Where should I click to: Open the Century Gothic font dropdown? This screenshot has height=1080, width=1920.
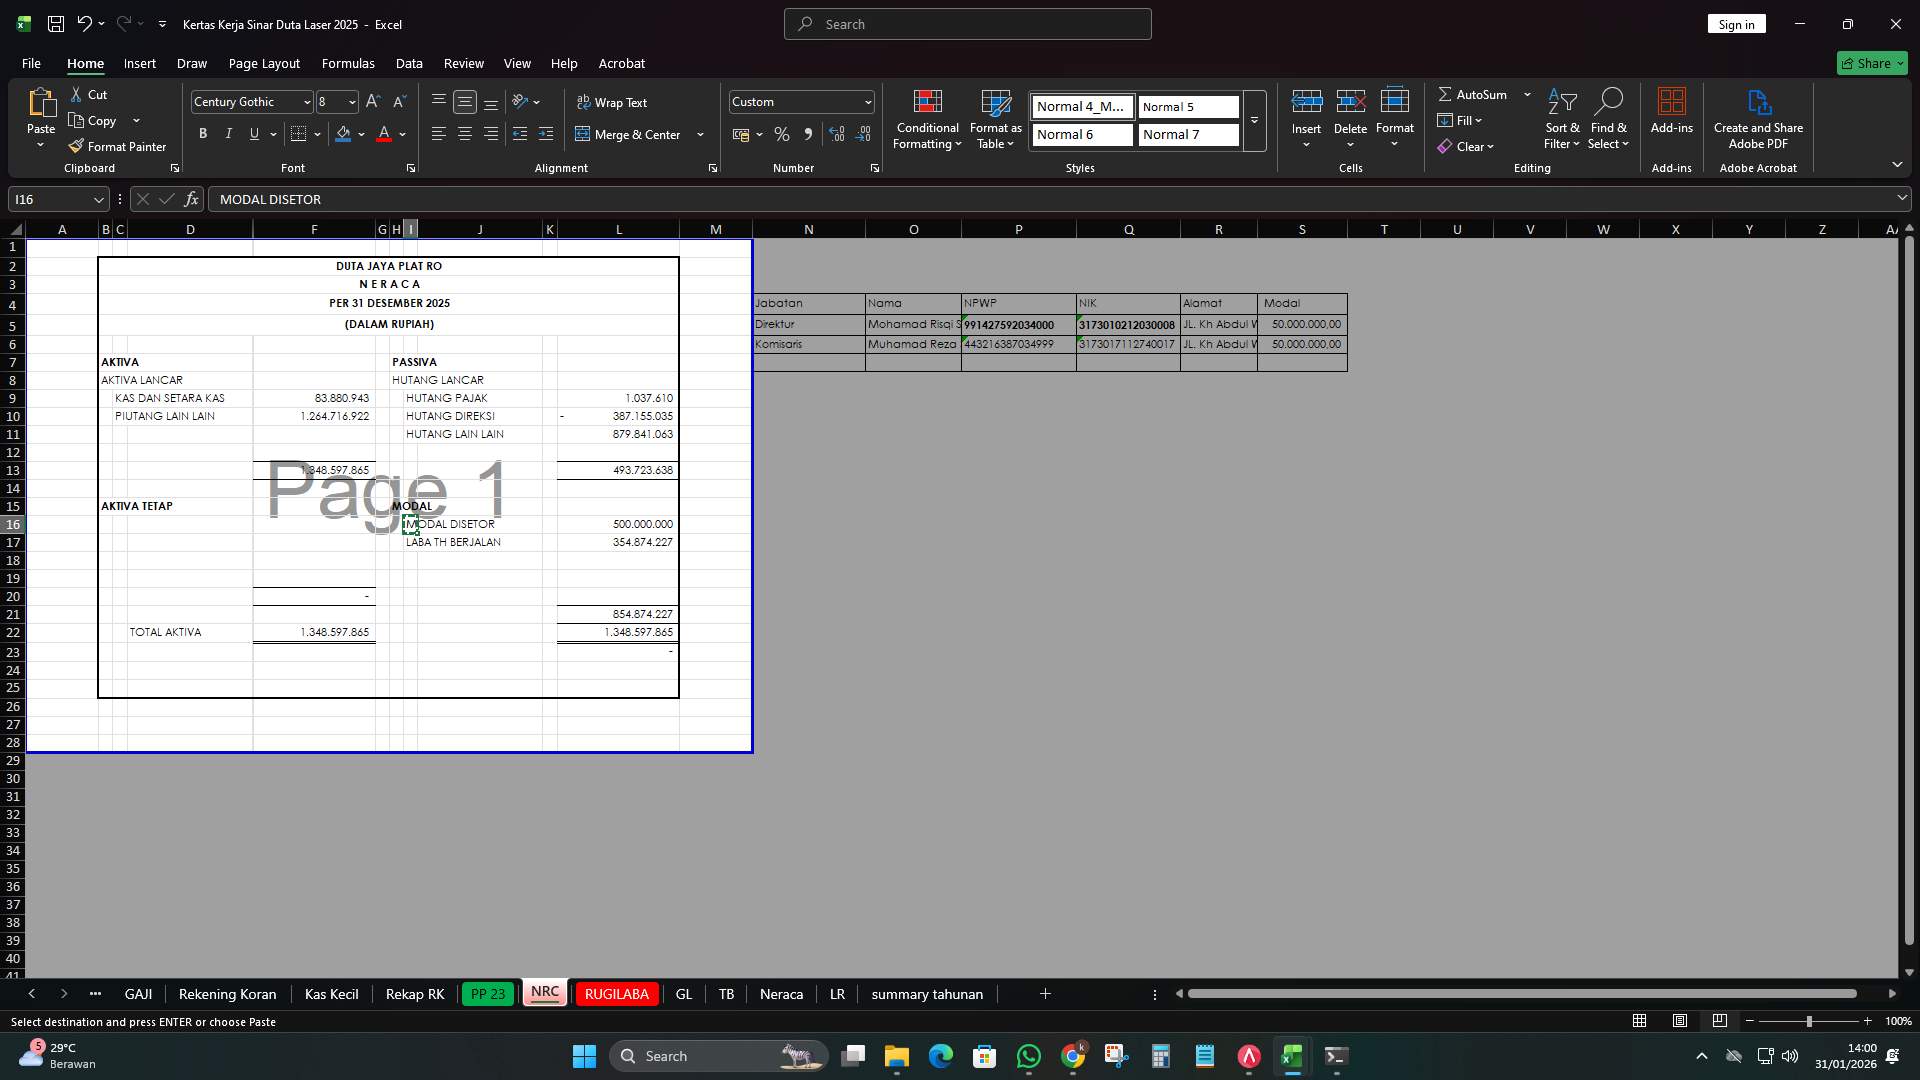point(306,101)
